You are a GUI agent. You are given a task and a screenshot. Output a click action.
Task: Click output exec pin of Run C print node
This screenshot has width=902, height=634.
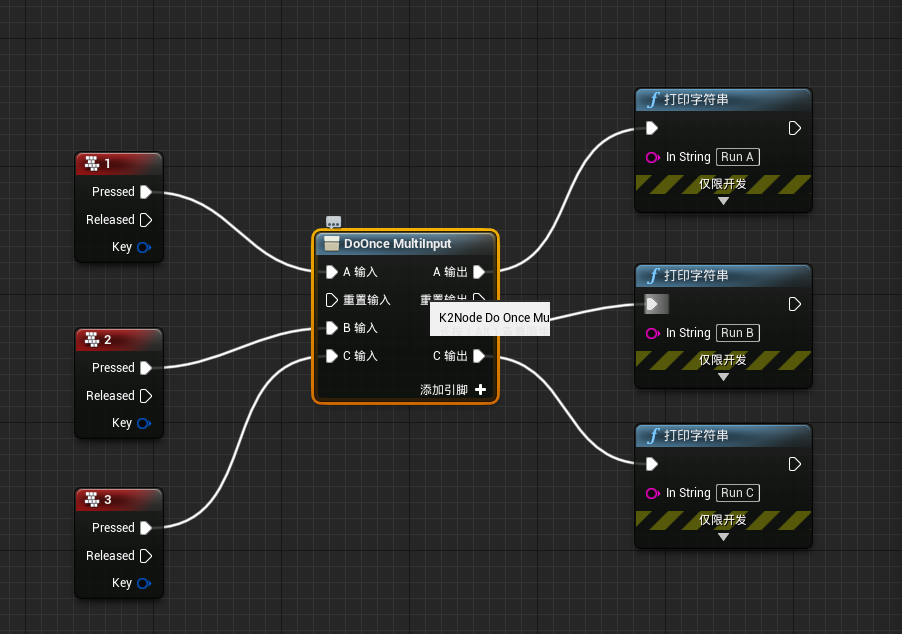tap(795, 464)
